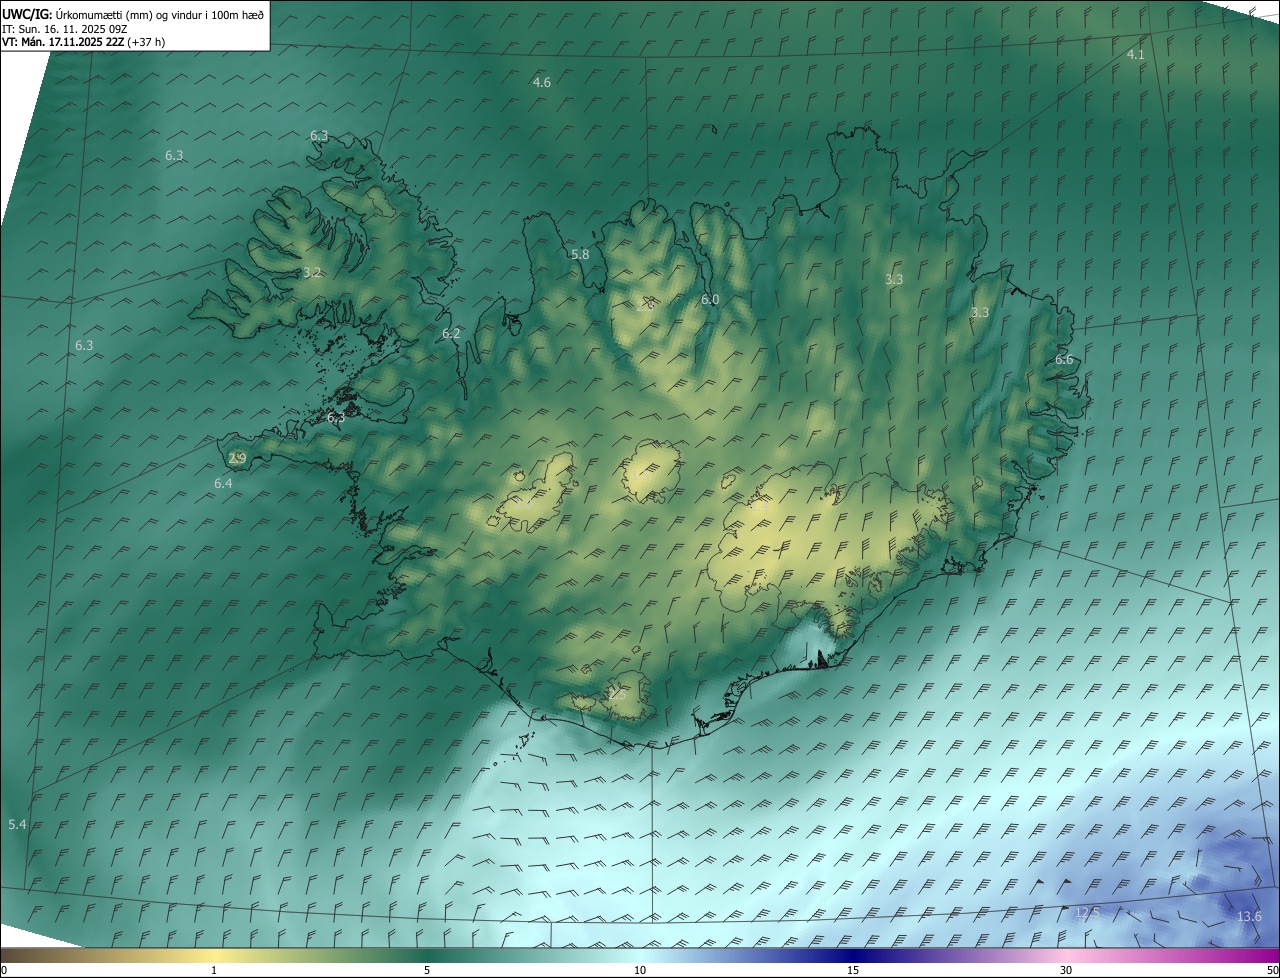Select the '5.8' map value
This screenshot has width=1280, height=978.
click(580, 254)
